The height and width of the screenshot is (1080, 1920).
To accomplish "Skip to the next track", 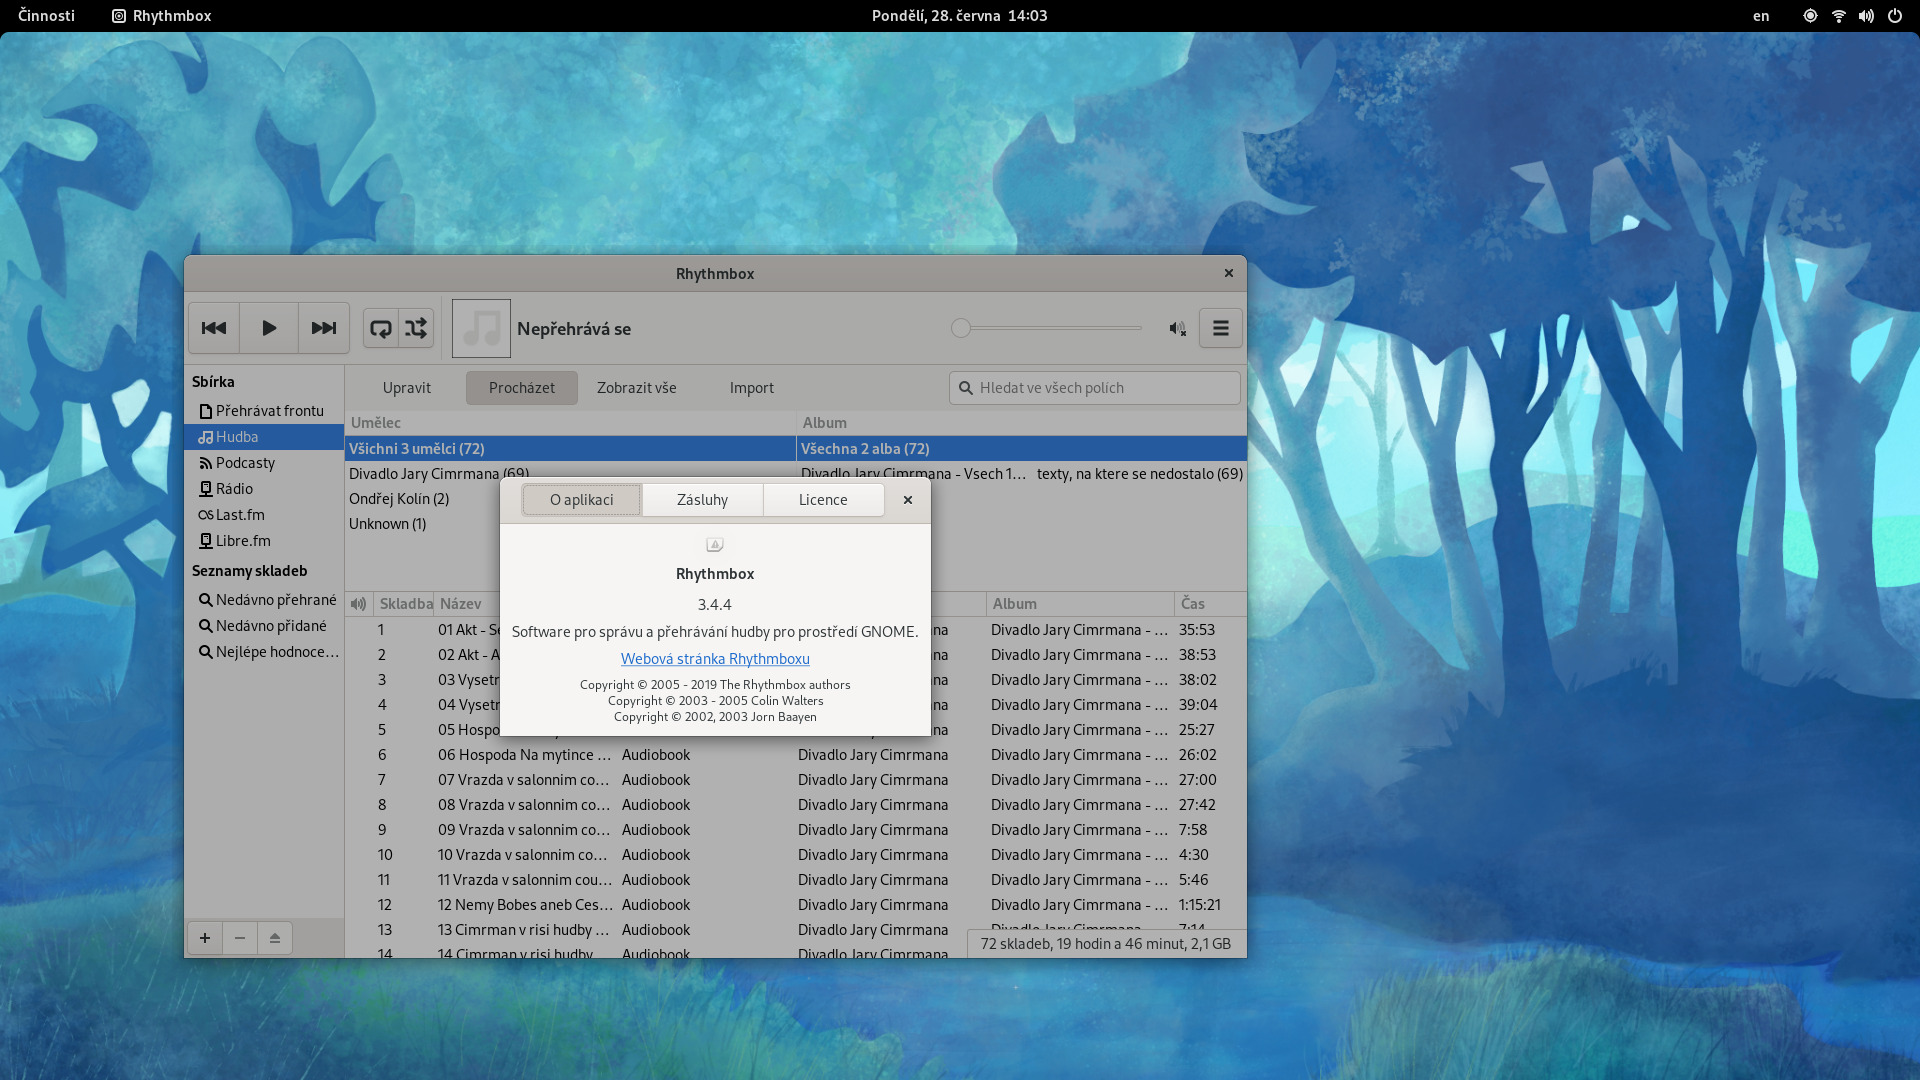I will (x=323, y=328).
